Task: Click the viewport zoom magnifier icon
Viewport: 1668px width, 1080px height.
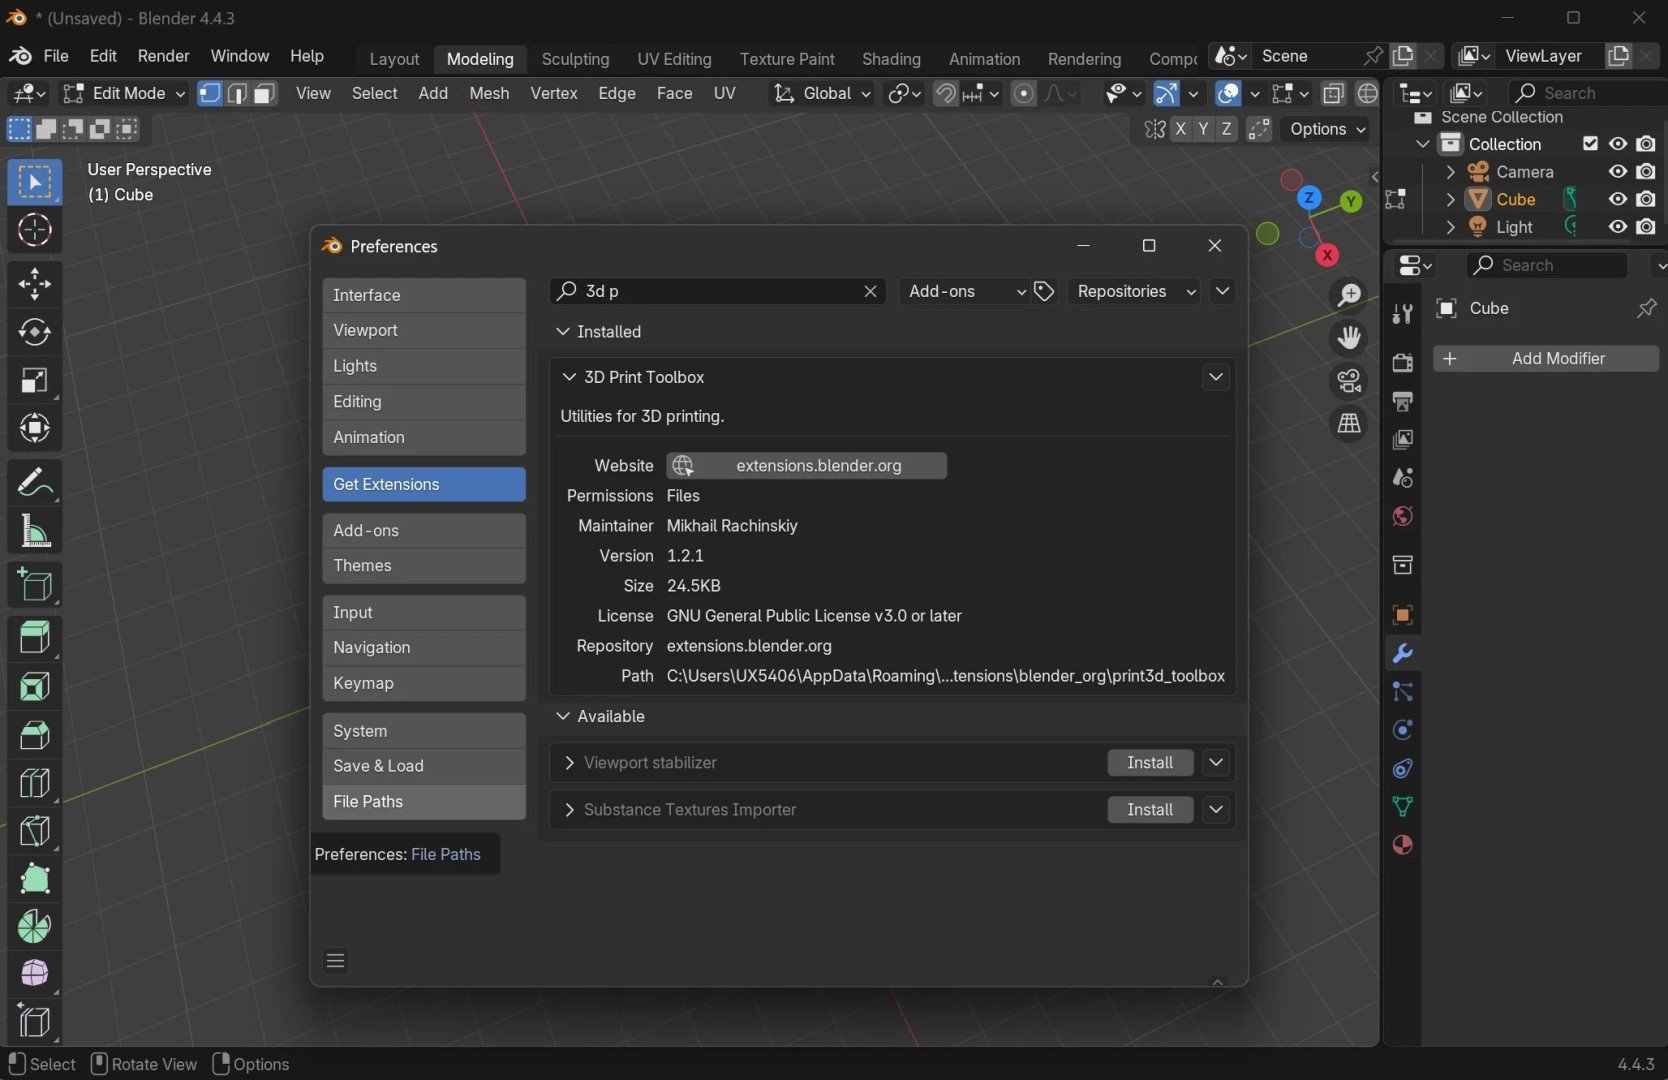Action: (x=1349, y=295)
